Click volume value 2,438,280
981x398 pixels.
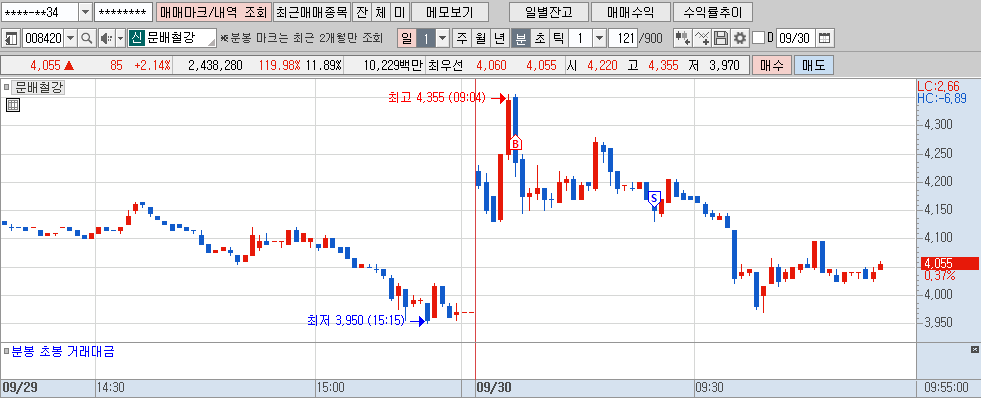click(x=215, y=65)
